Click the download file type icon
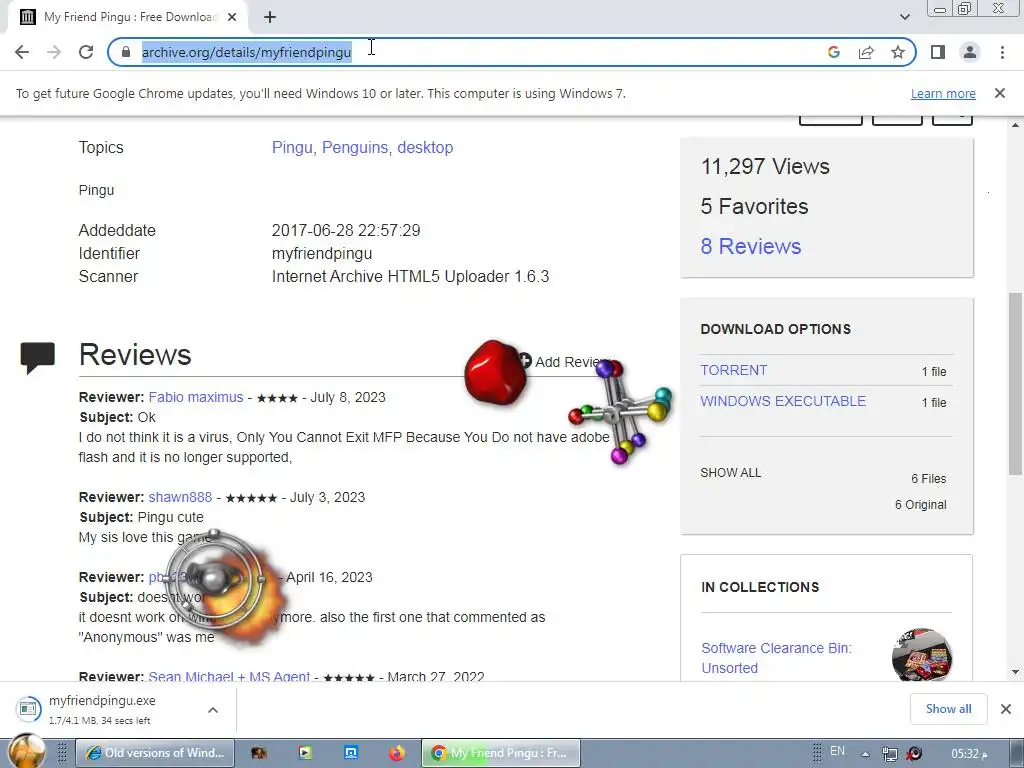Screen dimensions: 1024x768 (x=28, y=709)
